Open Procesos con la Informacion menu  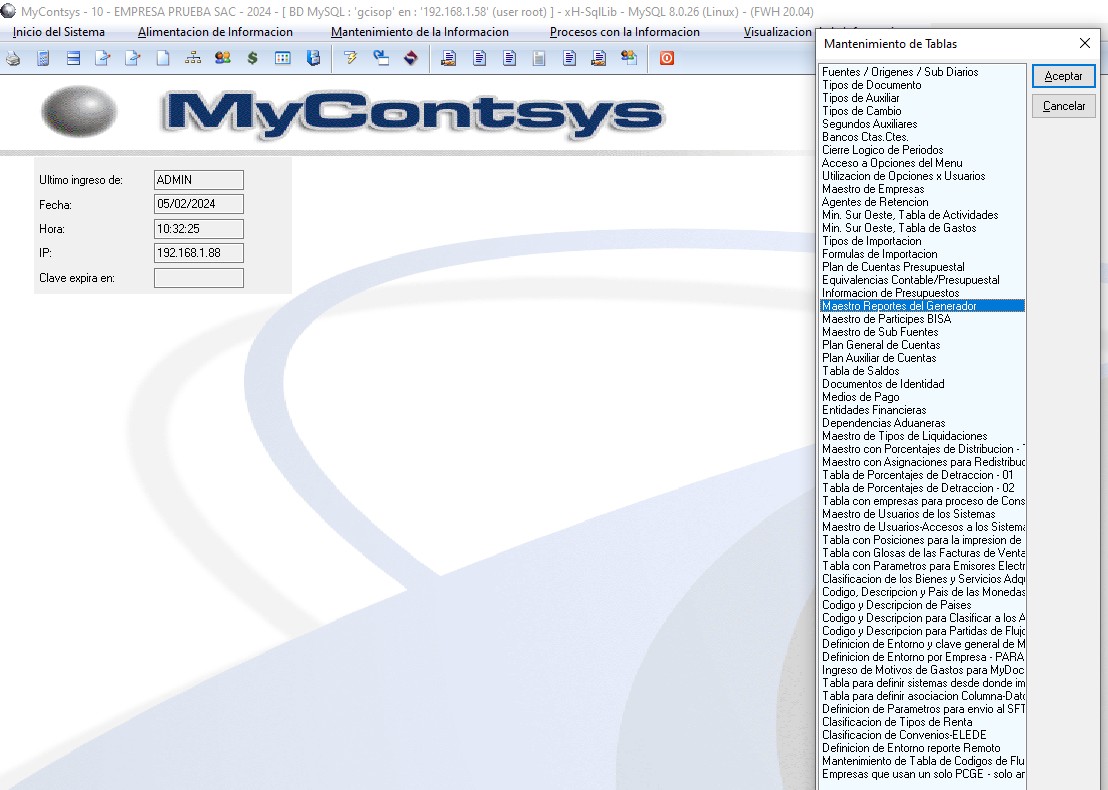pyautogui.click(x=624, y=32)
